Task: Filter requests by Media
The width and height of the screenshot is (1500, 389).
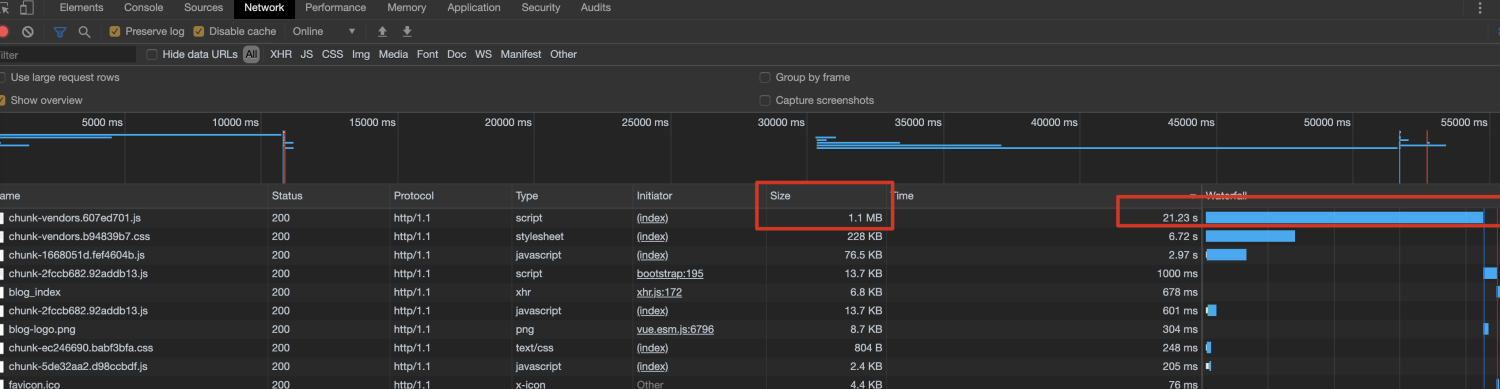Action: point(393,55)
